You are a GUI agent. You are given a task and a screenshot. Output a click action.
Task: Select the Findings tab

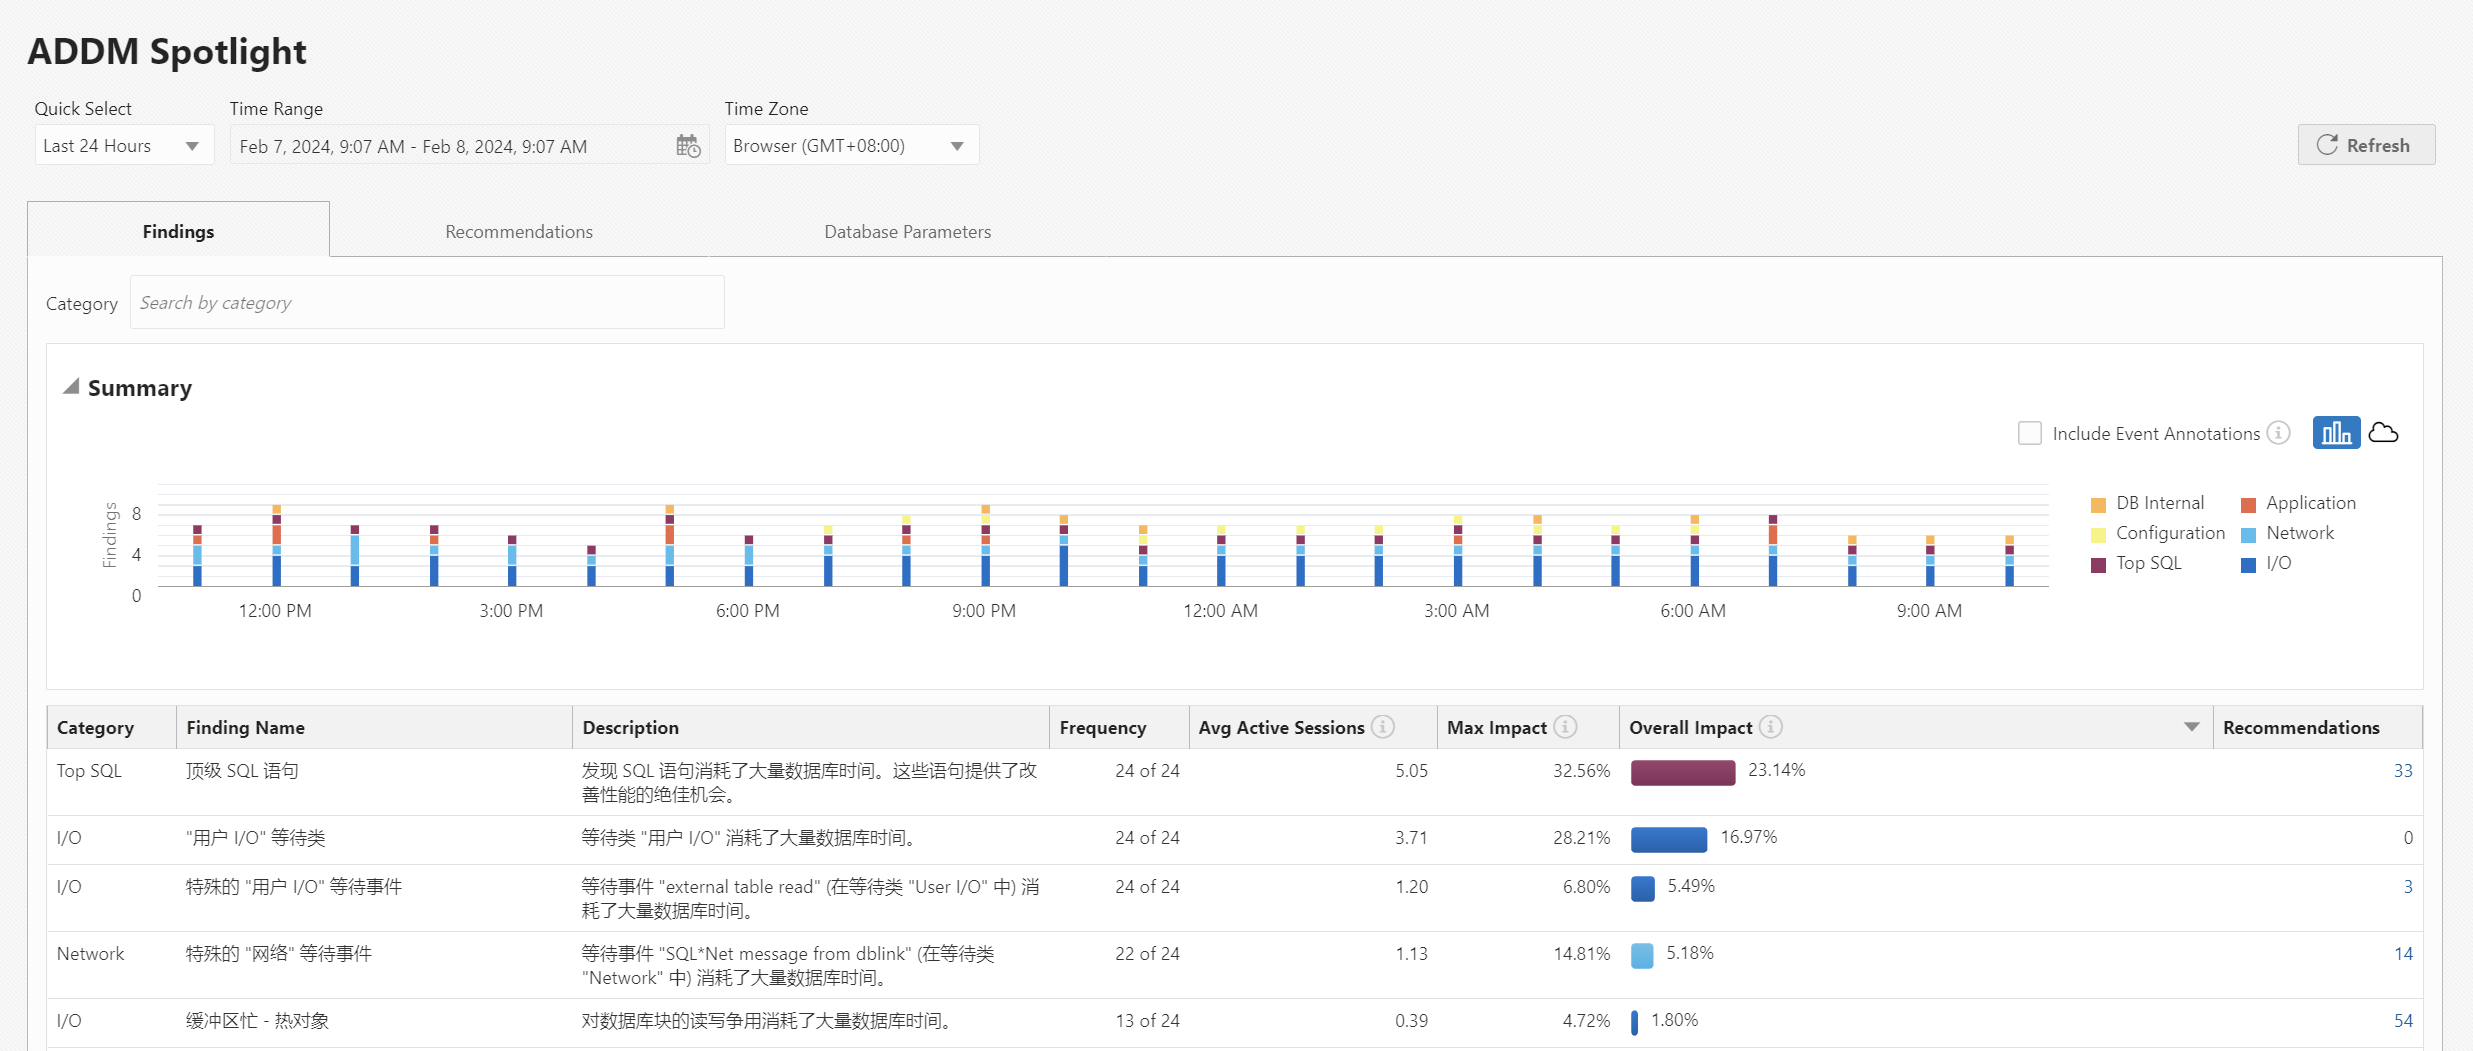[178, 231]
